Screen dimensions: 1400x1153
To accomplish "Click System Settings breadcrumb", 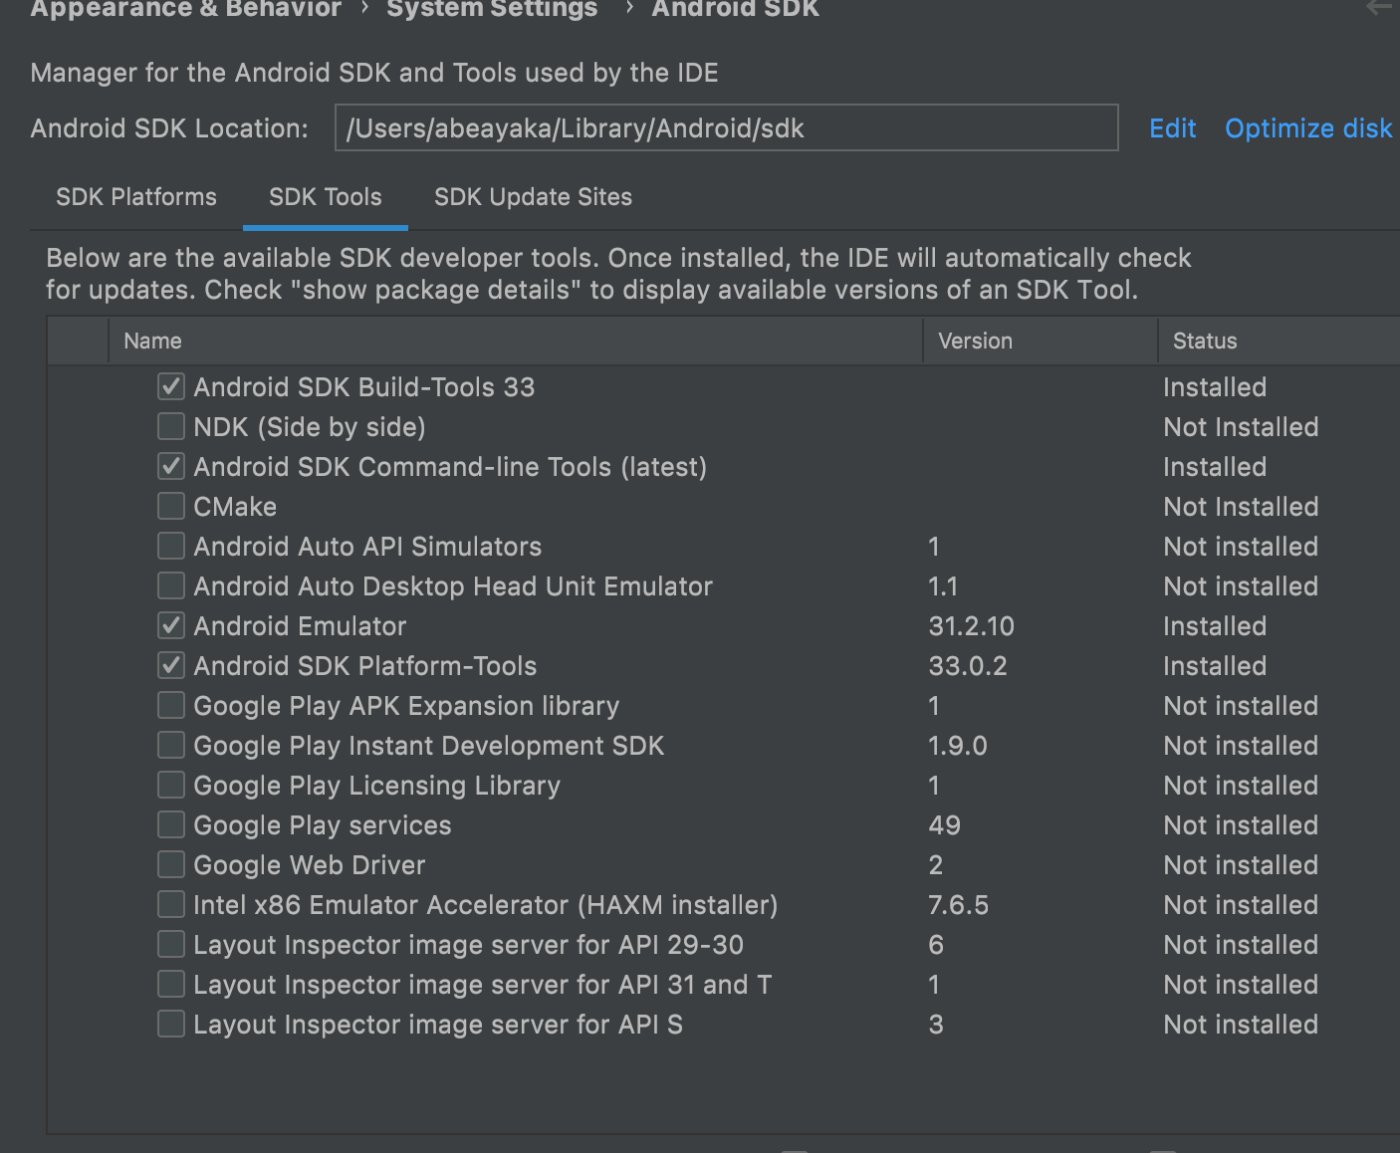I will tap(492, 9).
